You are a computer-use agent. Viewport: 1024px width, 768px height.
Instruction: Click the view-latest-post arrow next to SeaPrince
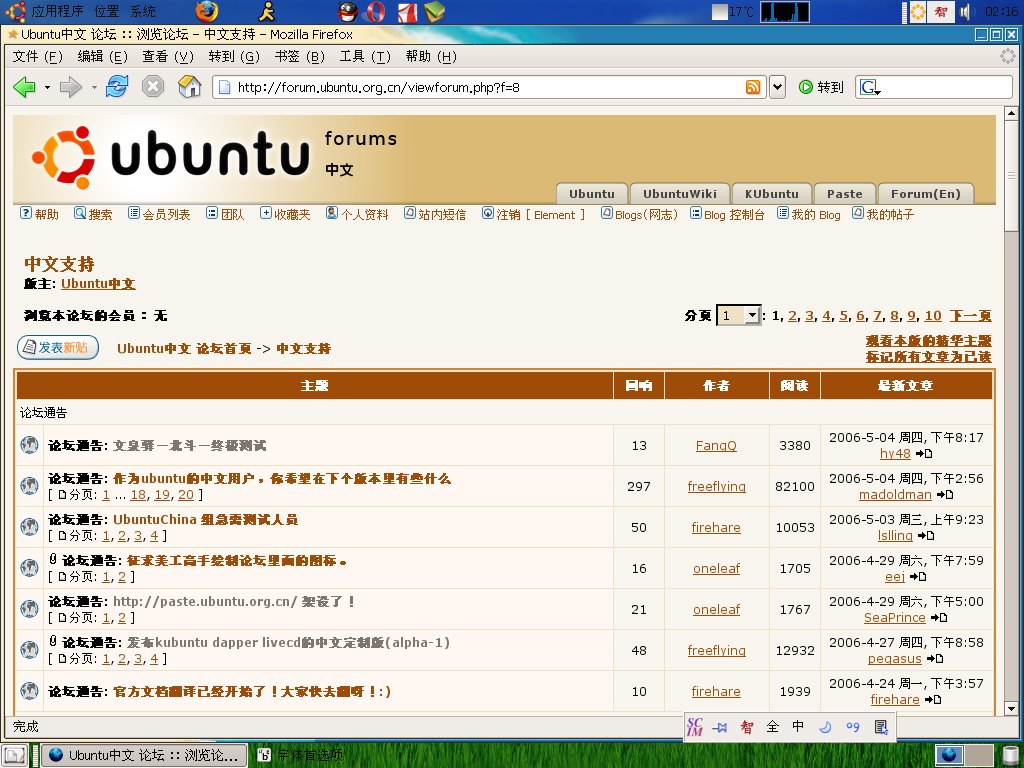point(938,618)
